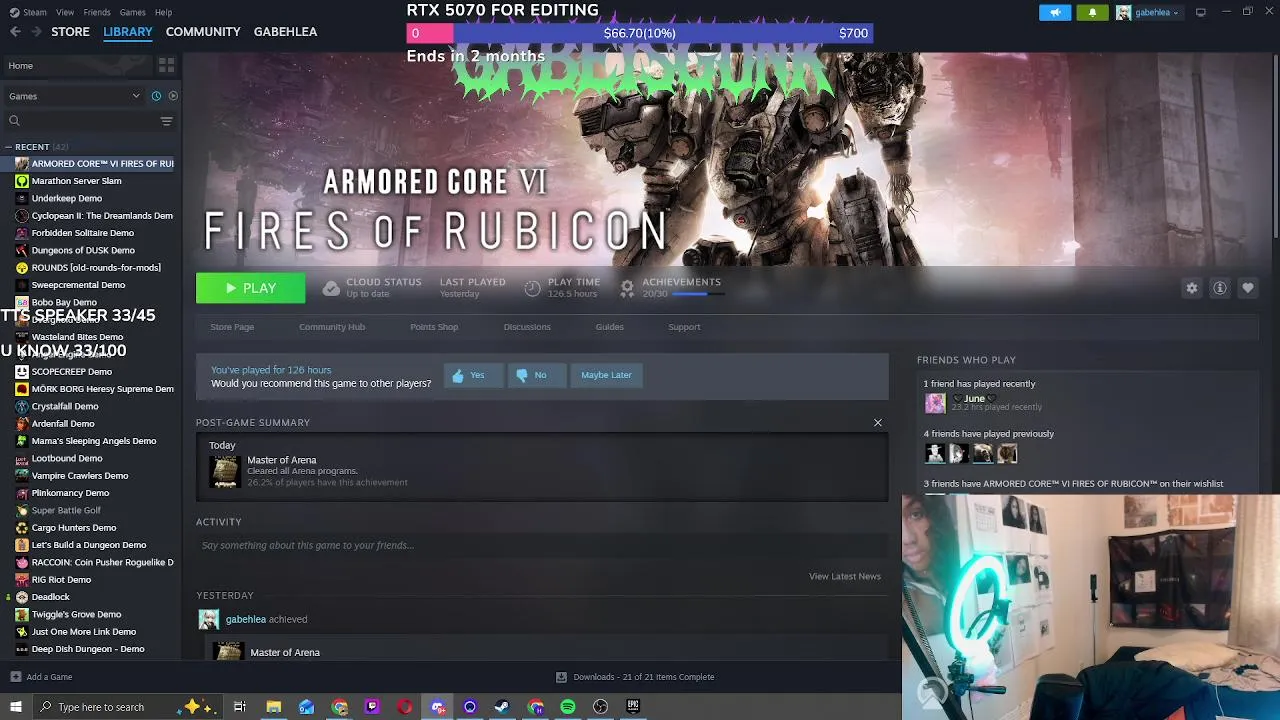Open the Help menu

click(x=163, y=12)
